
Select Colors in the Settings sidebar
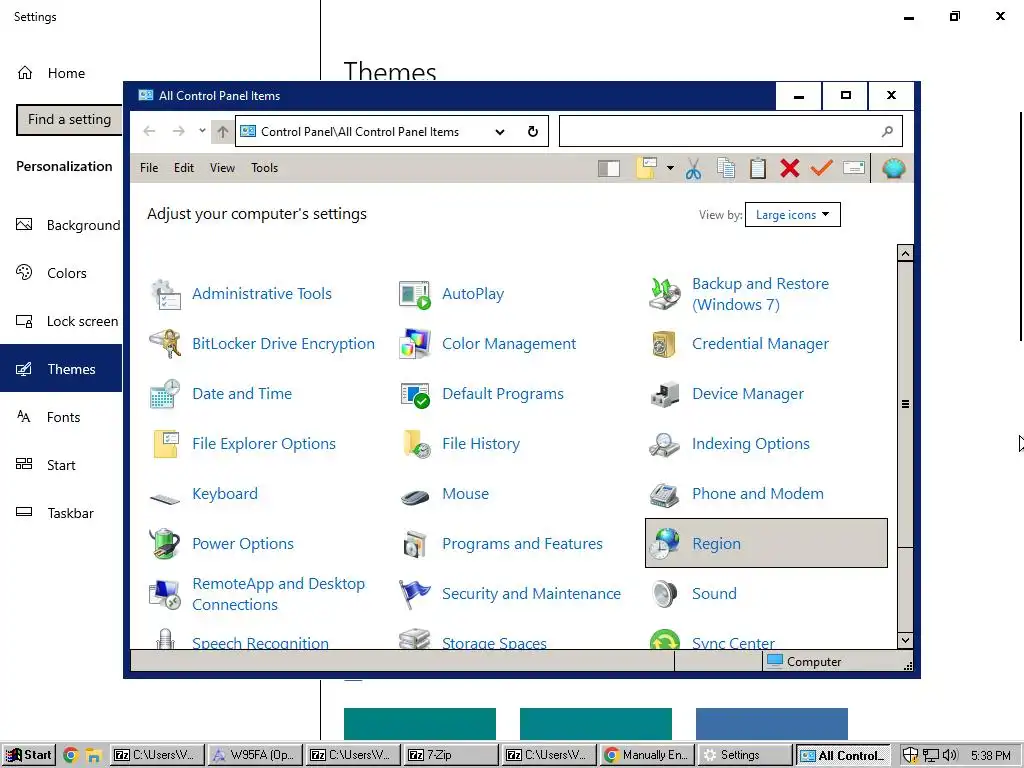(x=61, y=273)
